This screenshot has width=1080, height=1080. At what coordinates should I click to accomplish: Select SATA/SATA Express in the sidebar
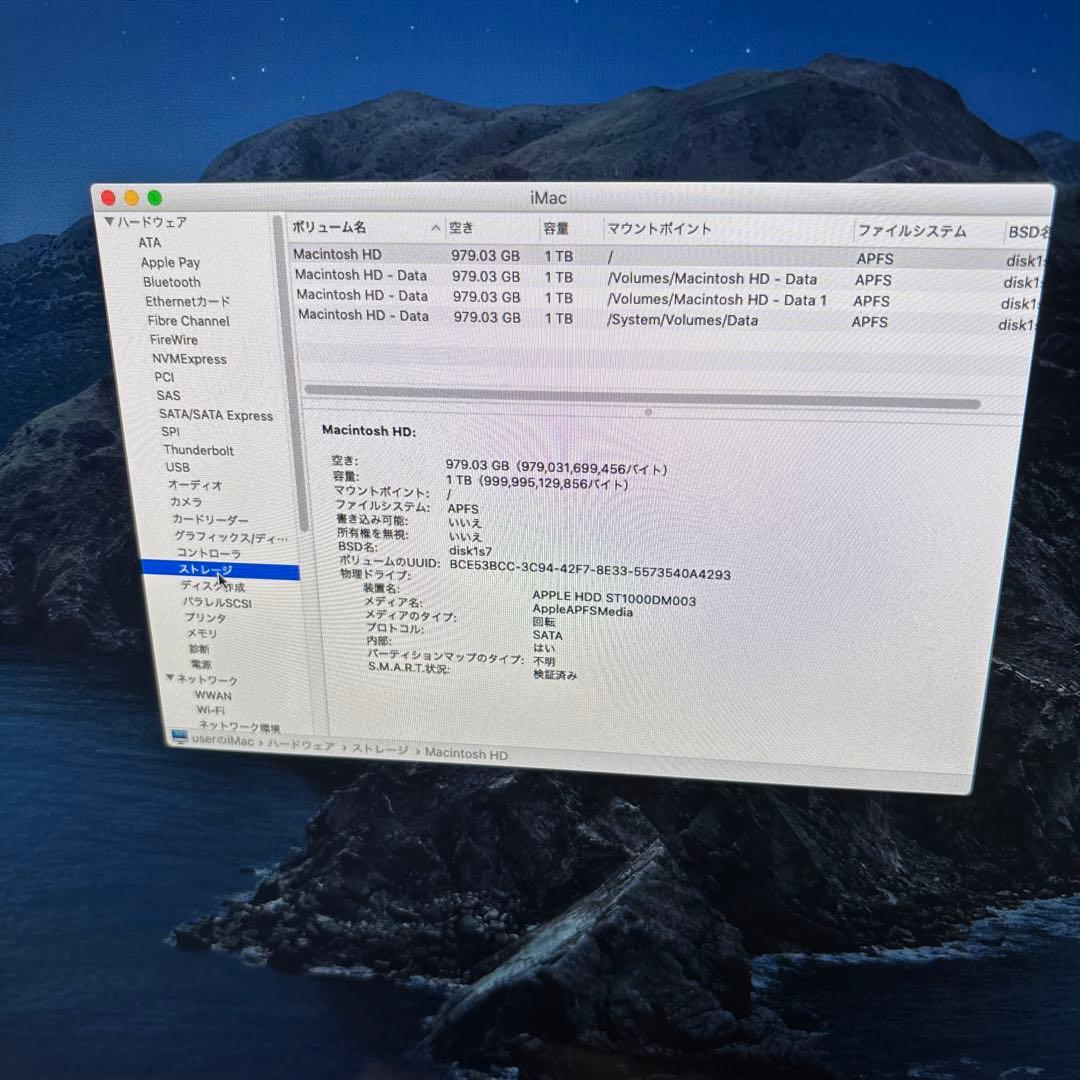218,415
